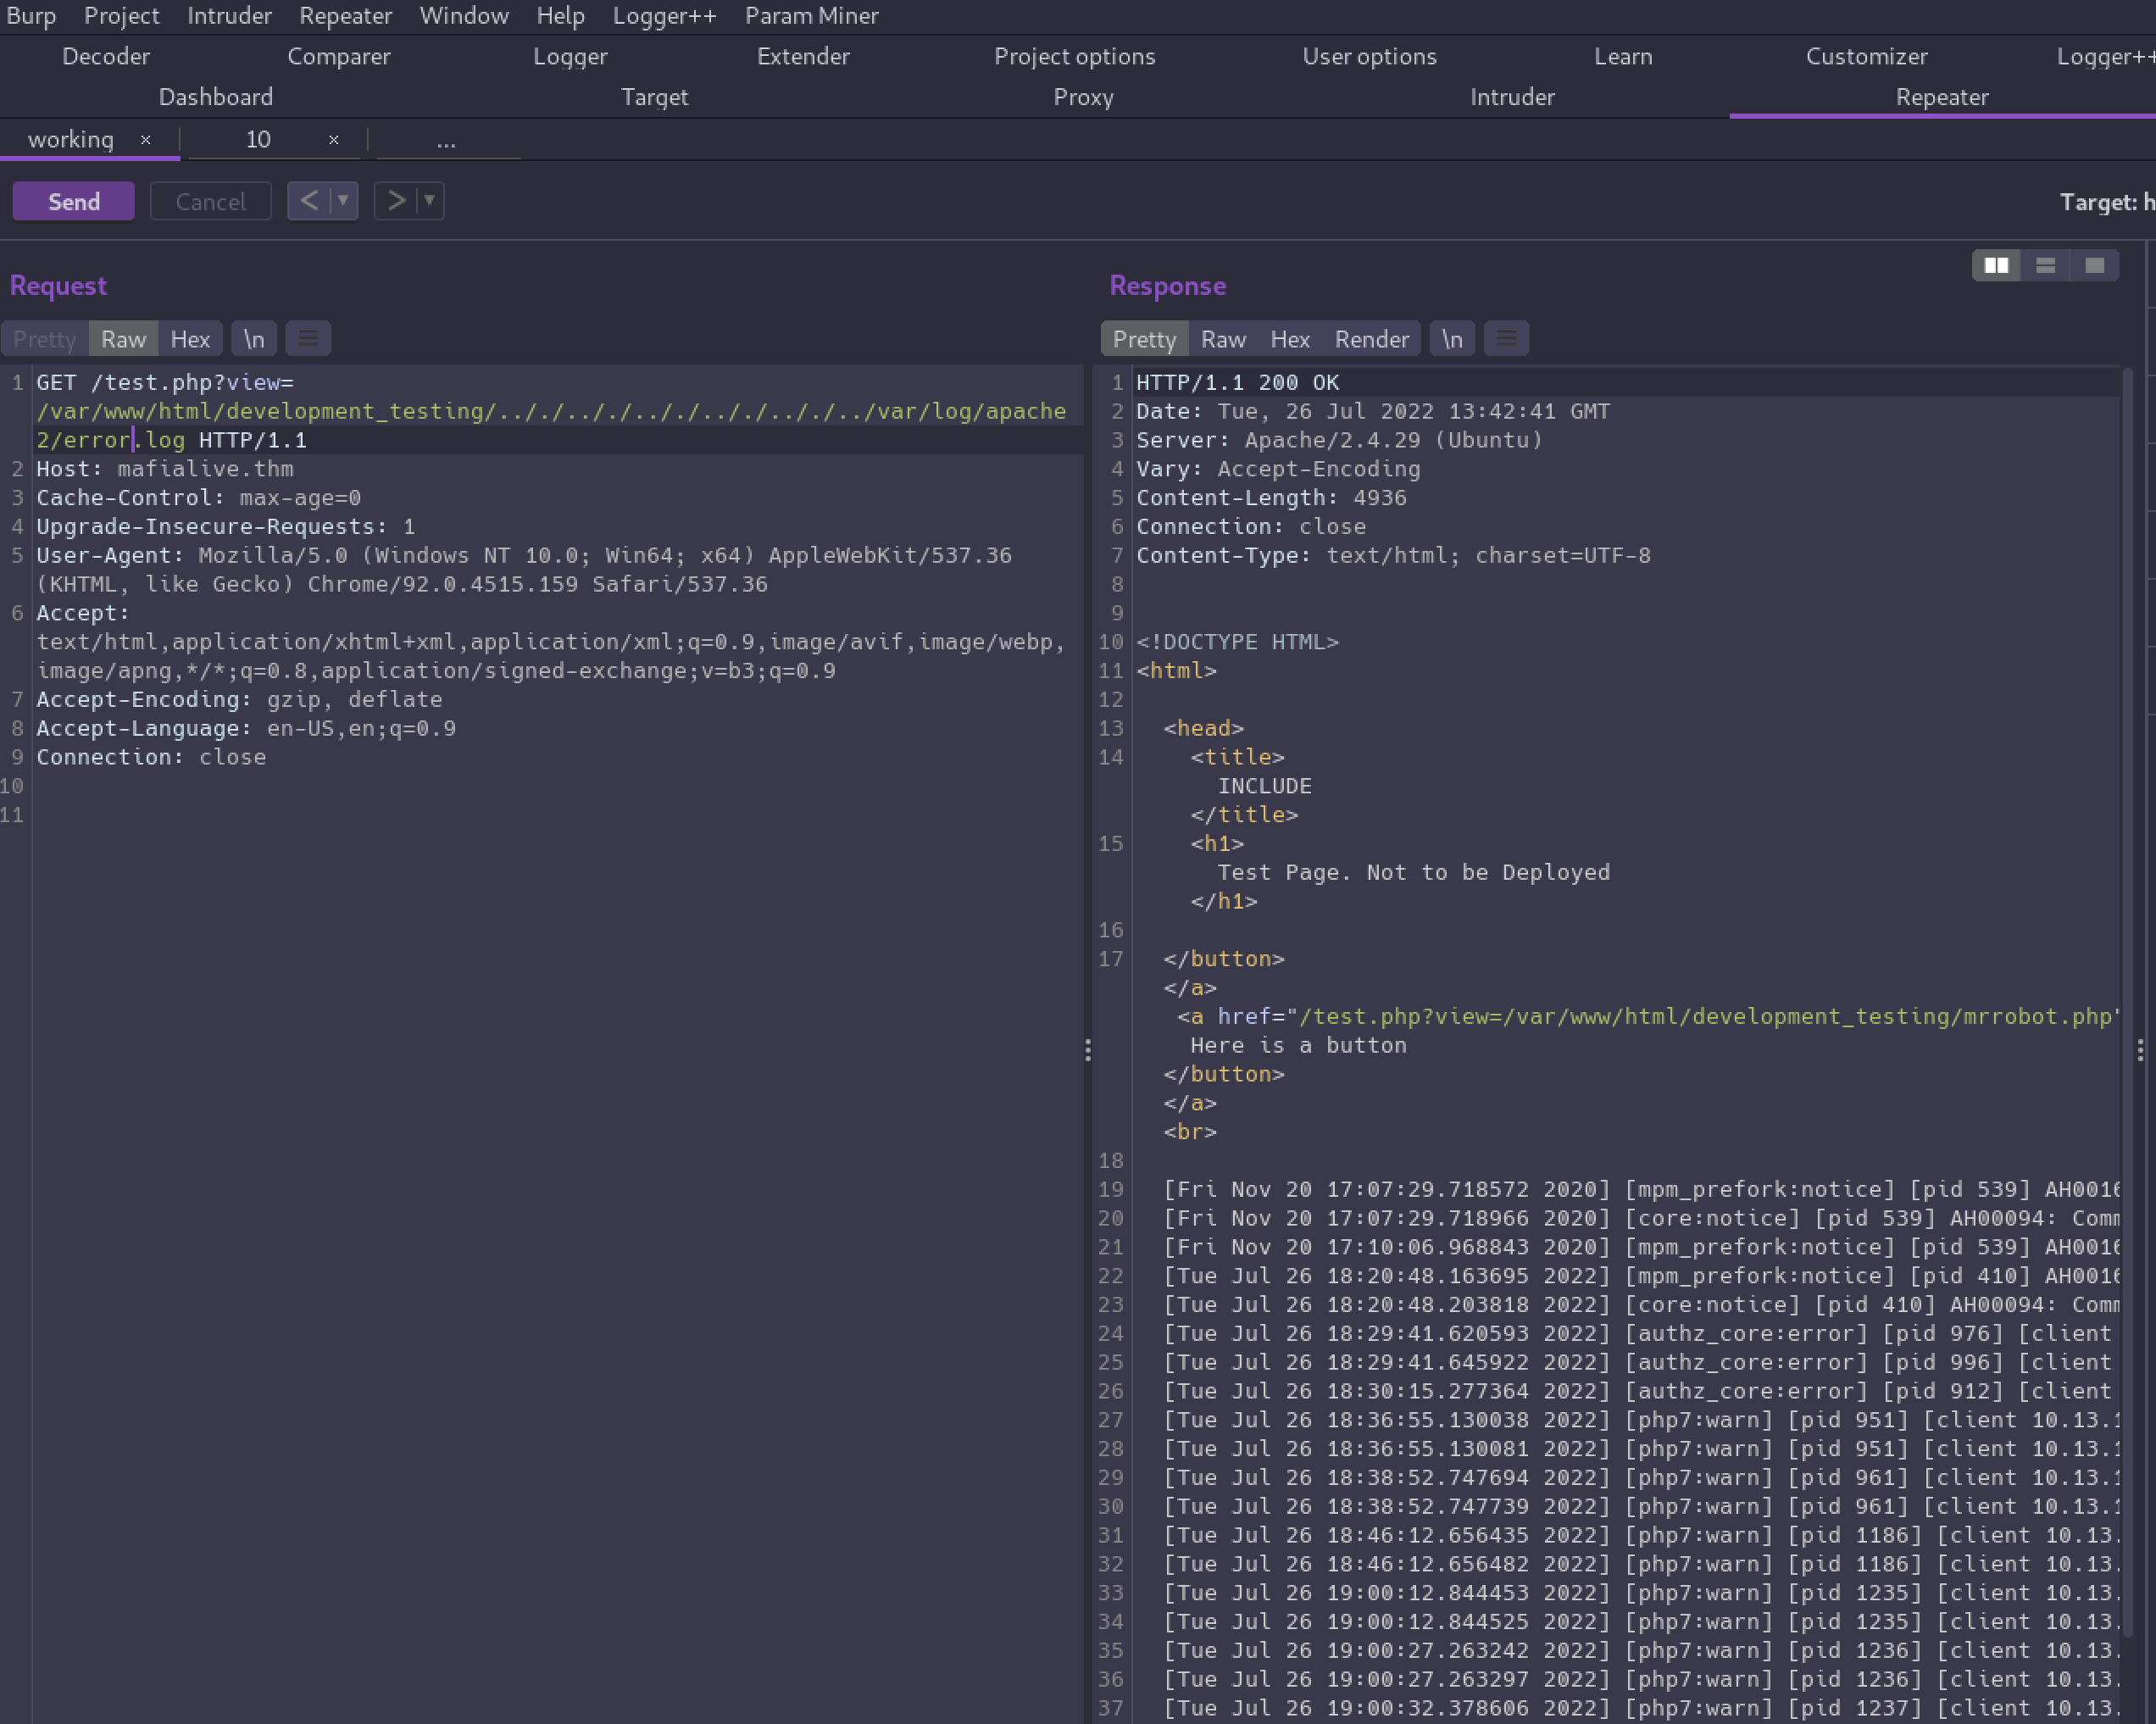
Task: Open the Repeater menu in menu bar
Action: [346, 16]
